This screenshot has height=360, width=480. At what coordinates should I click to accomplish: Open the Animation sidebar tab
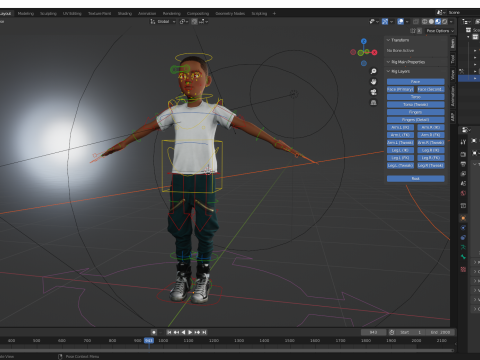point(453,96)
